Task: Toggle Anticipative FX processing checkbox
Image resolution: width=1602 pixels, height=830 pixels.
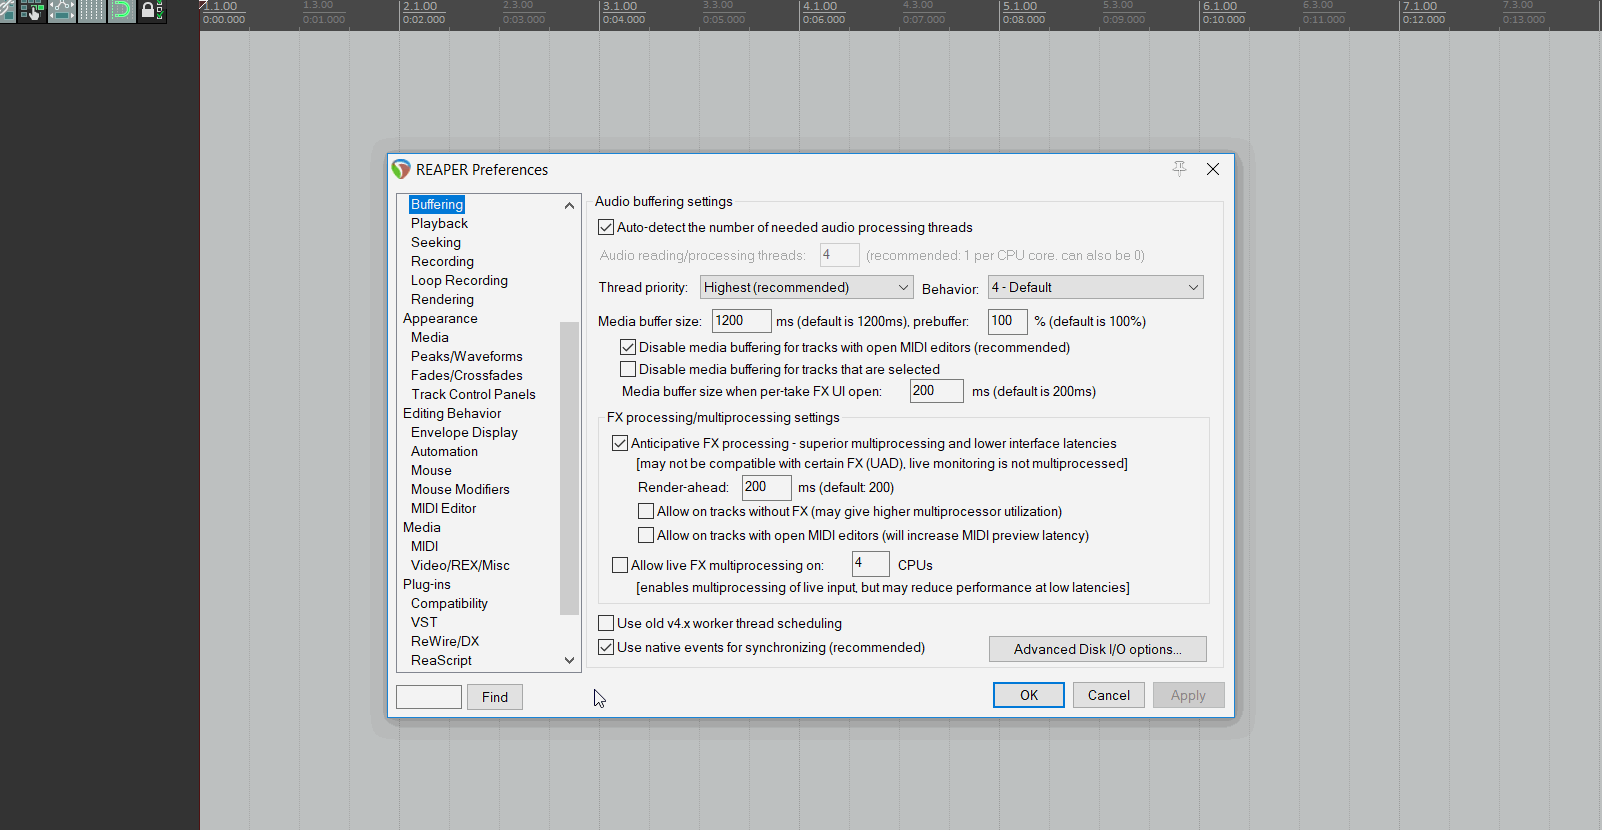Action: pos(620,443)
